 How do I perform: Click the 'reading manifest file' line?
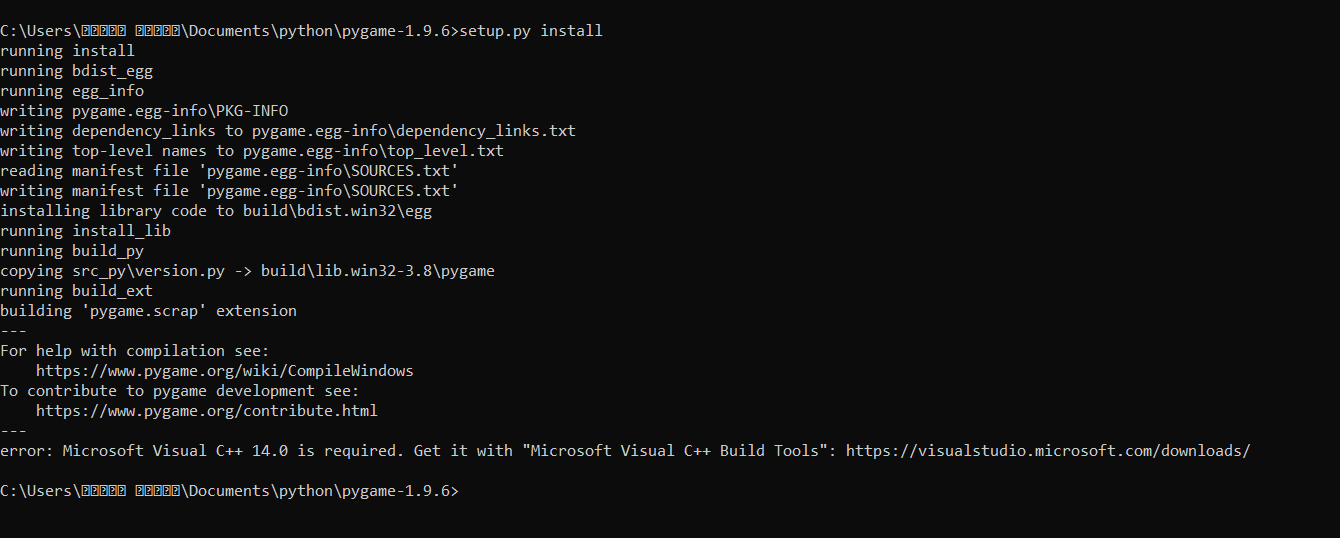(x=229, y=171)
